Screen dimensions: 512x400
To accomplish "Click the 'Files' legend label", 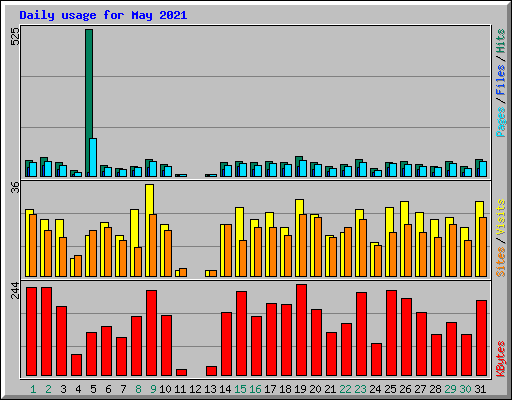I will 501,79.
